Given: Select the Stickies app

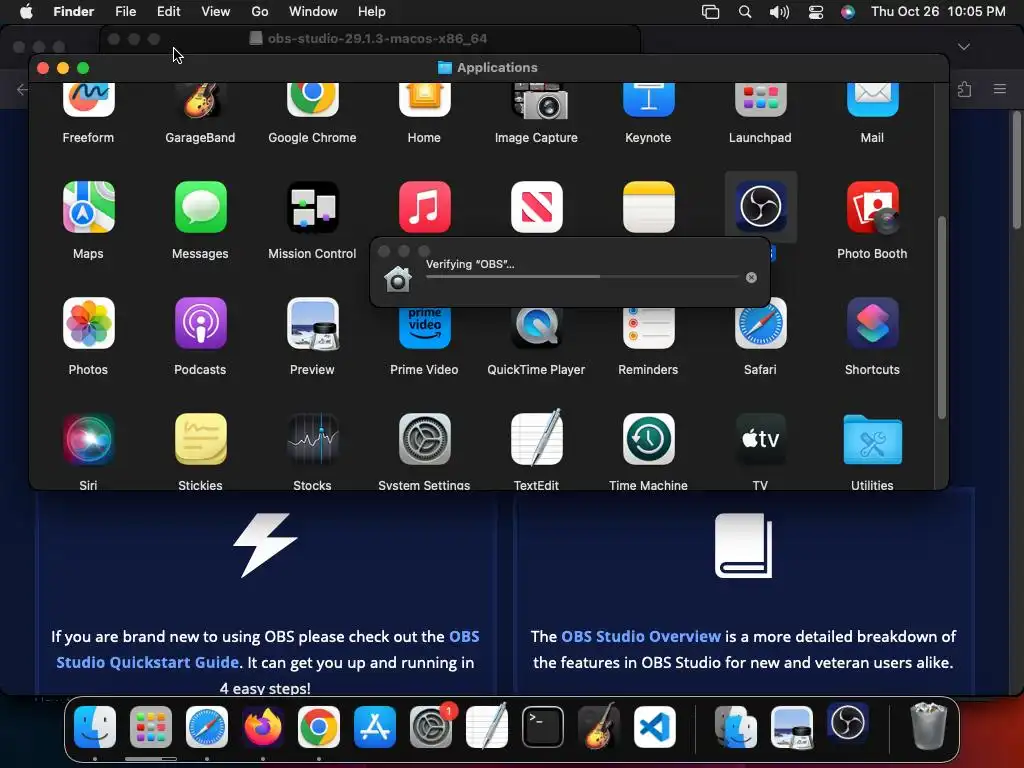Looking at the screenshot, I should coord(200,439).
